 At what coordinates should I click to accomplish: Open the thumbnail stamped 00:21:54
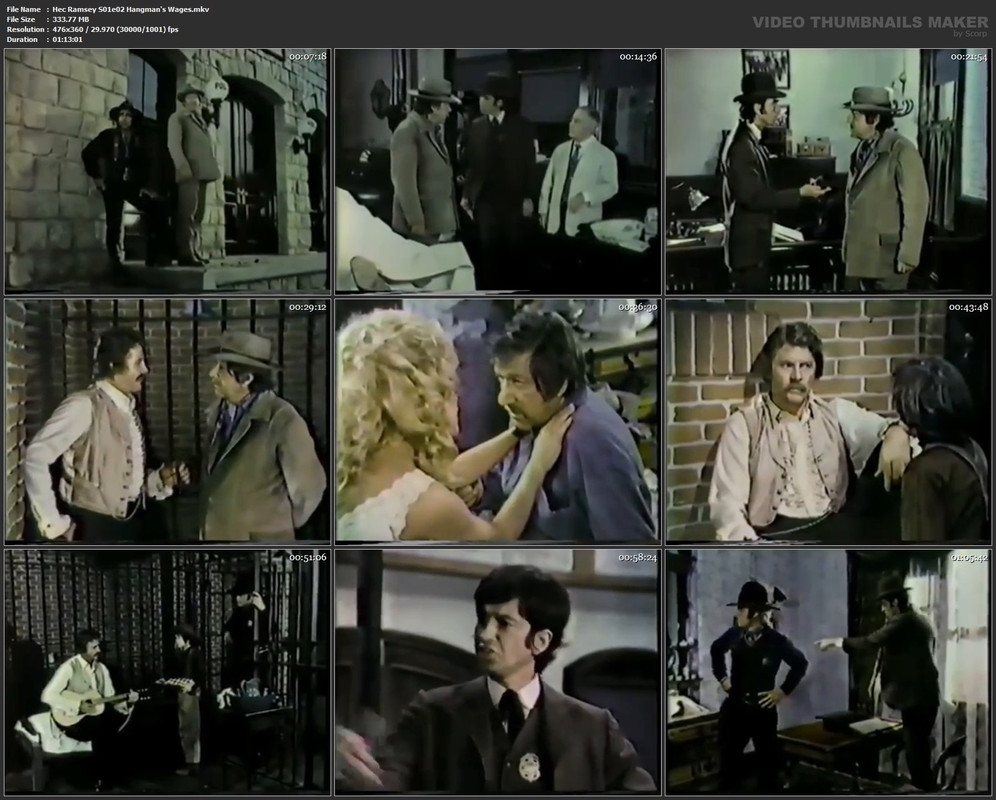[828, 171]
